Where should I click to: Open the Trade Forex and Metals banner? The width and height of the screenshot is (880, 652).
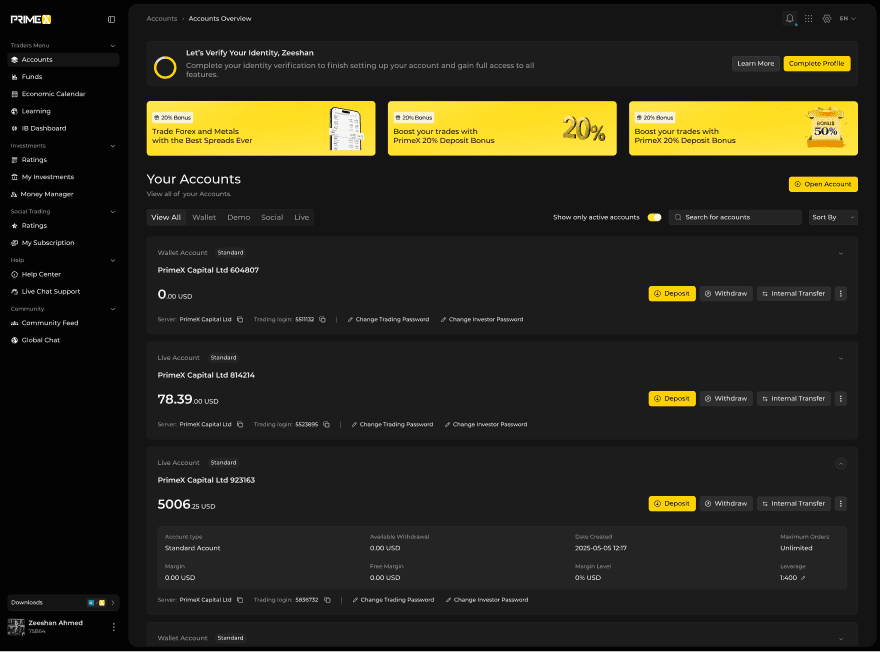pyautogui.click(x=261, y=128)
